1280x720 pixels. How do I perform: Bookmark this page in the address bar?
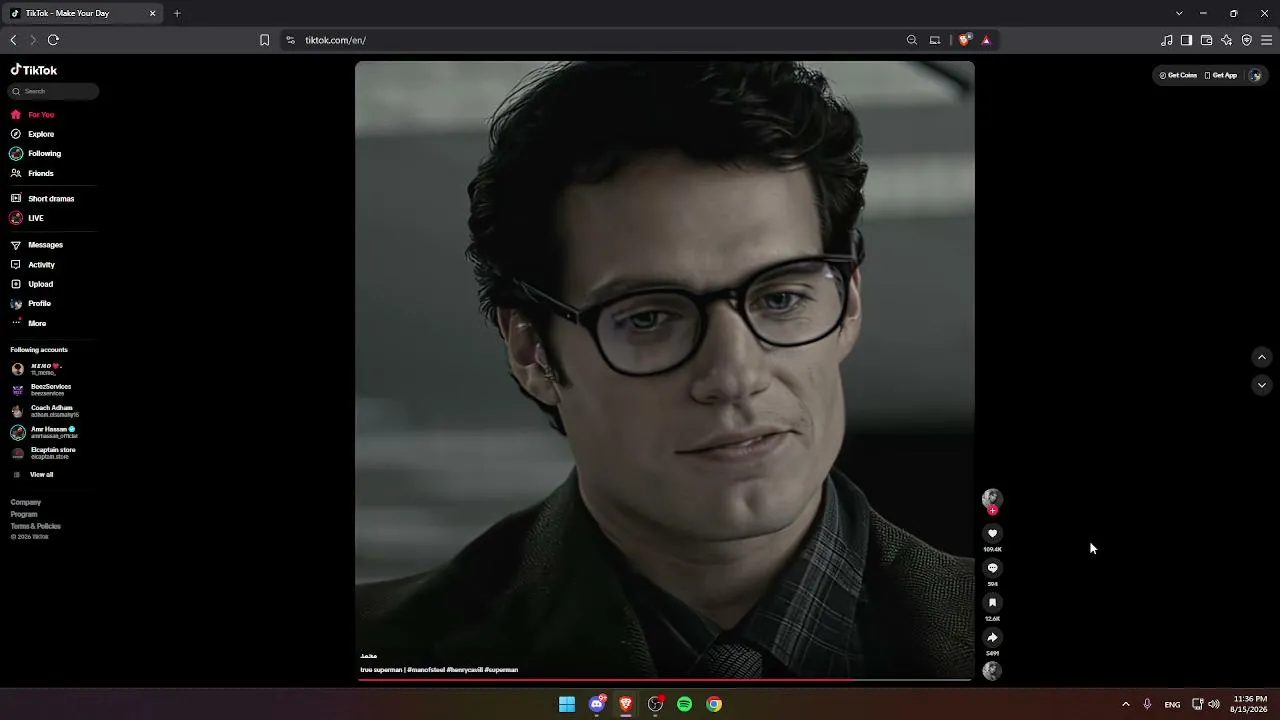[x=264, y=40]
